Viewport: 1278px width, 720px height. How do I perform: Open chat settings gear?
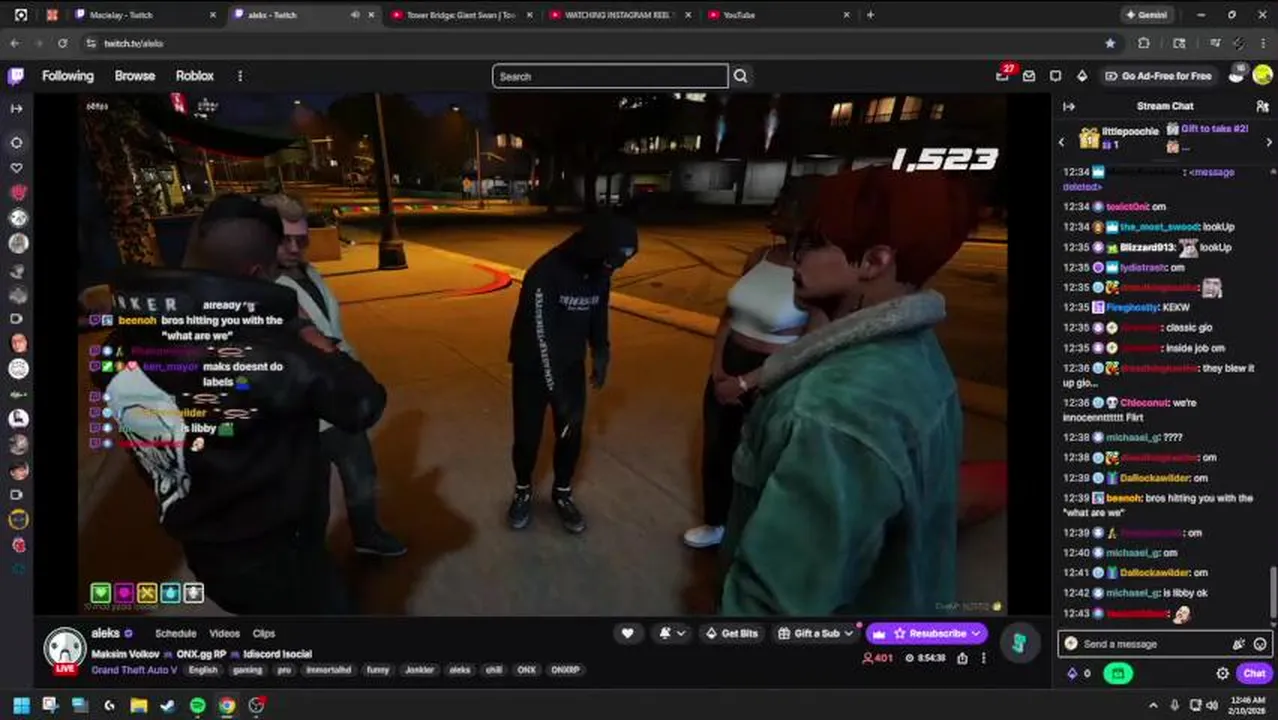pos(1222,674)
